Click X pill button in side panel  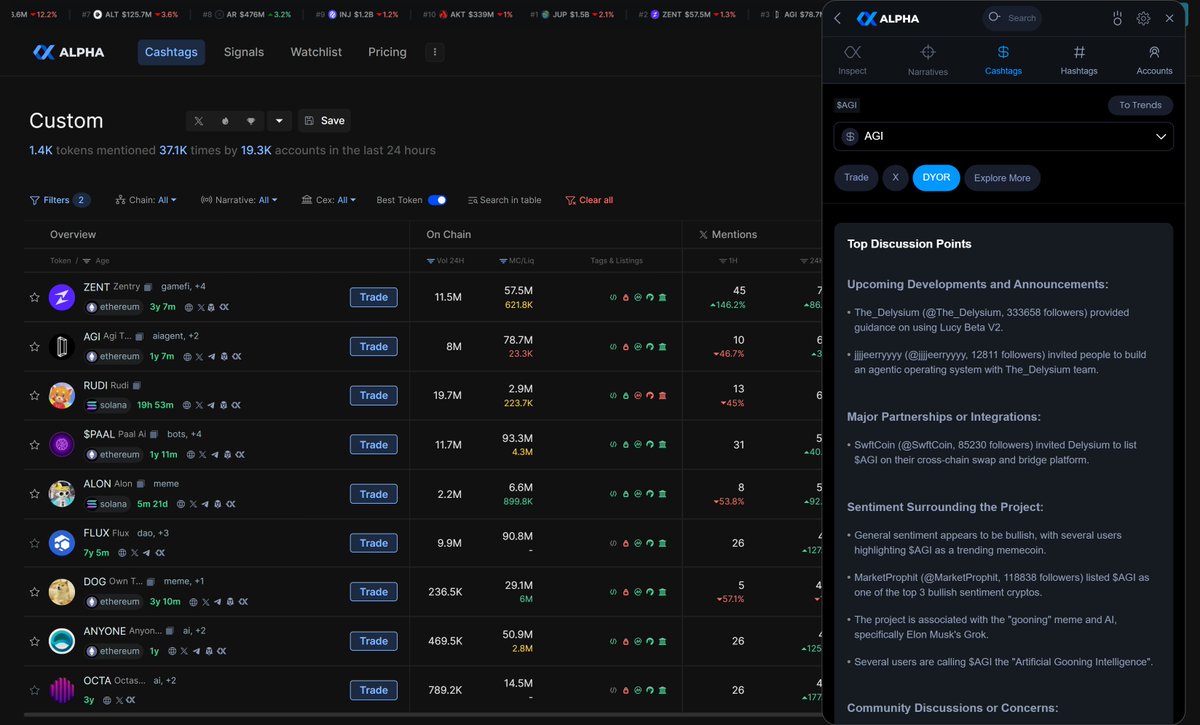[895, 178]
